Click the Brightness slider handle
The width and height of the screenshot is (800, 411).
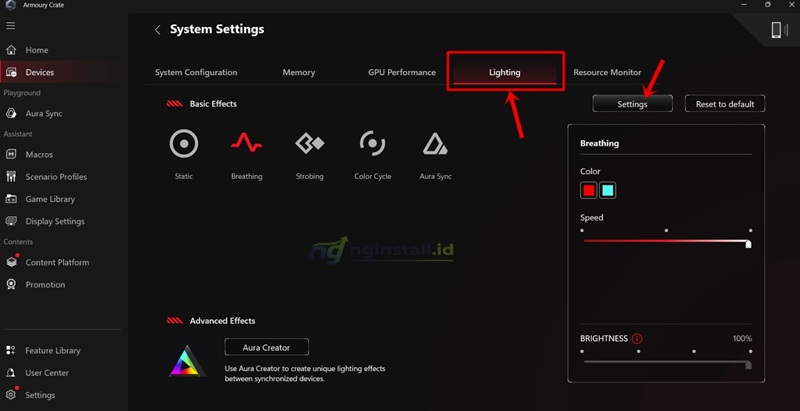coord(748,365)
